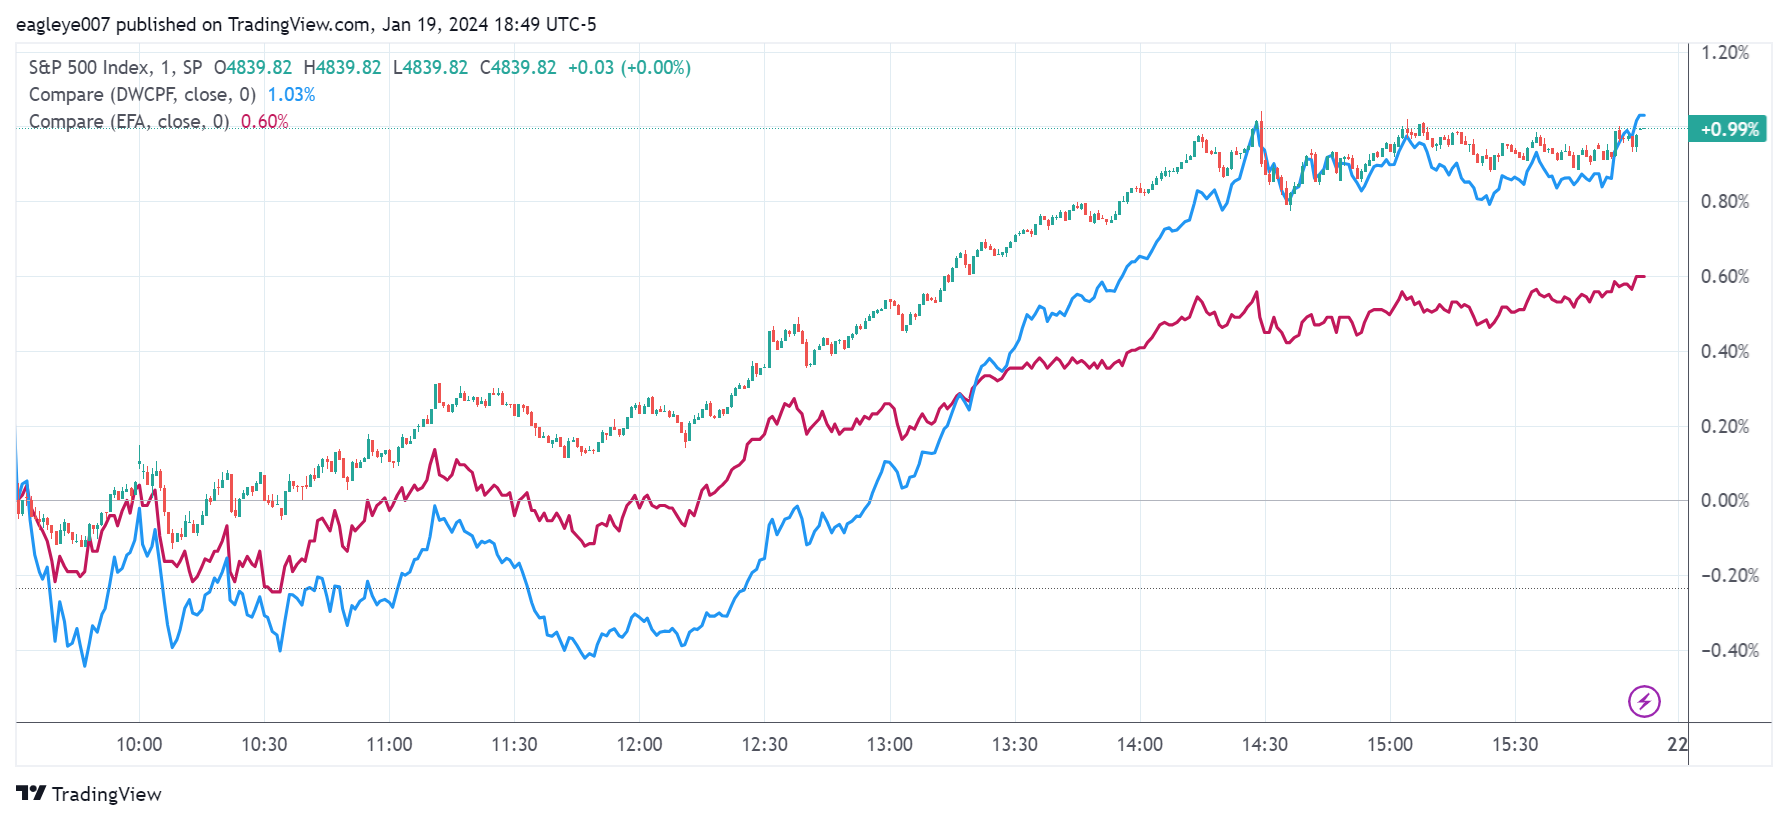
Task: Click the purple lightning bolt icon
Action: tap(1644, 701)
